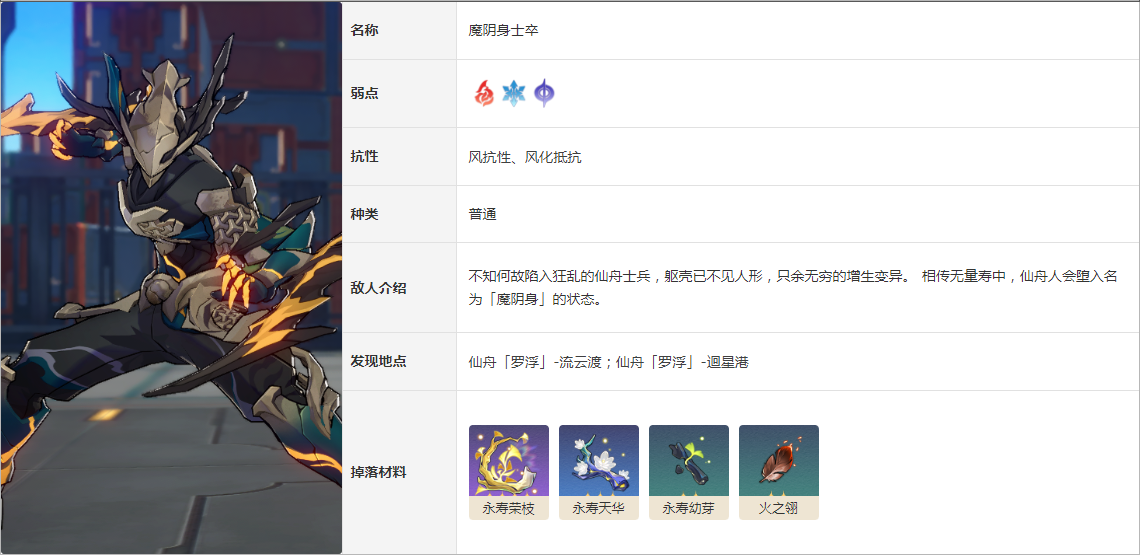Select the 抗性 row label

365,156
